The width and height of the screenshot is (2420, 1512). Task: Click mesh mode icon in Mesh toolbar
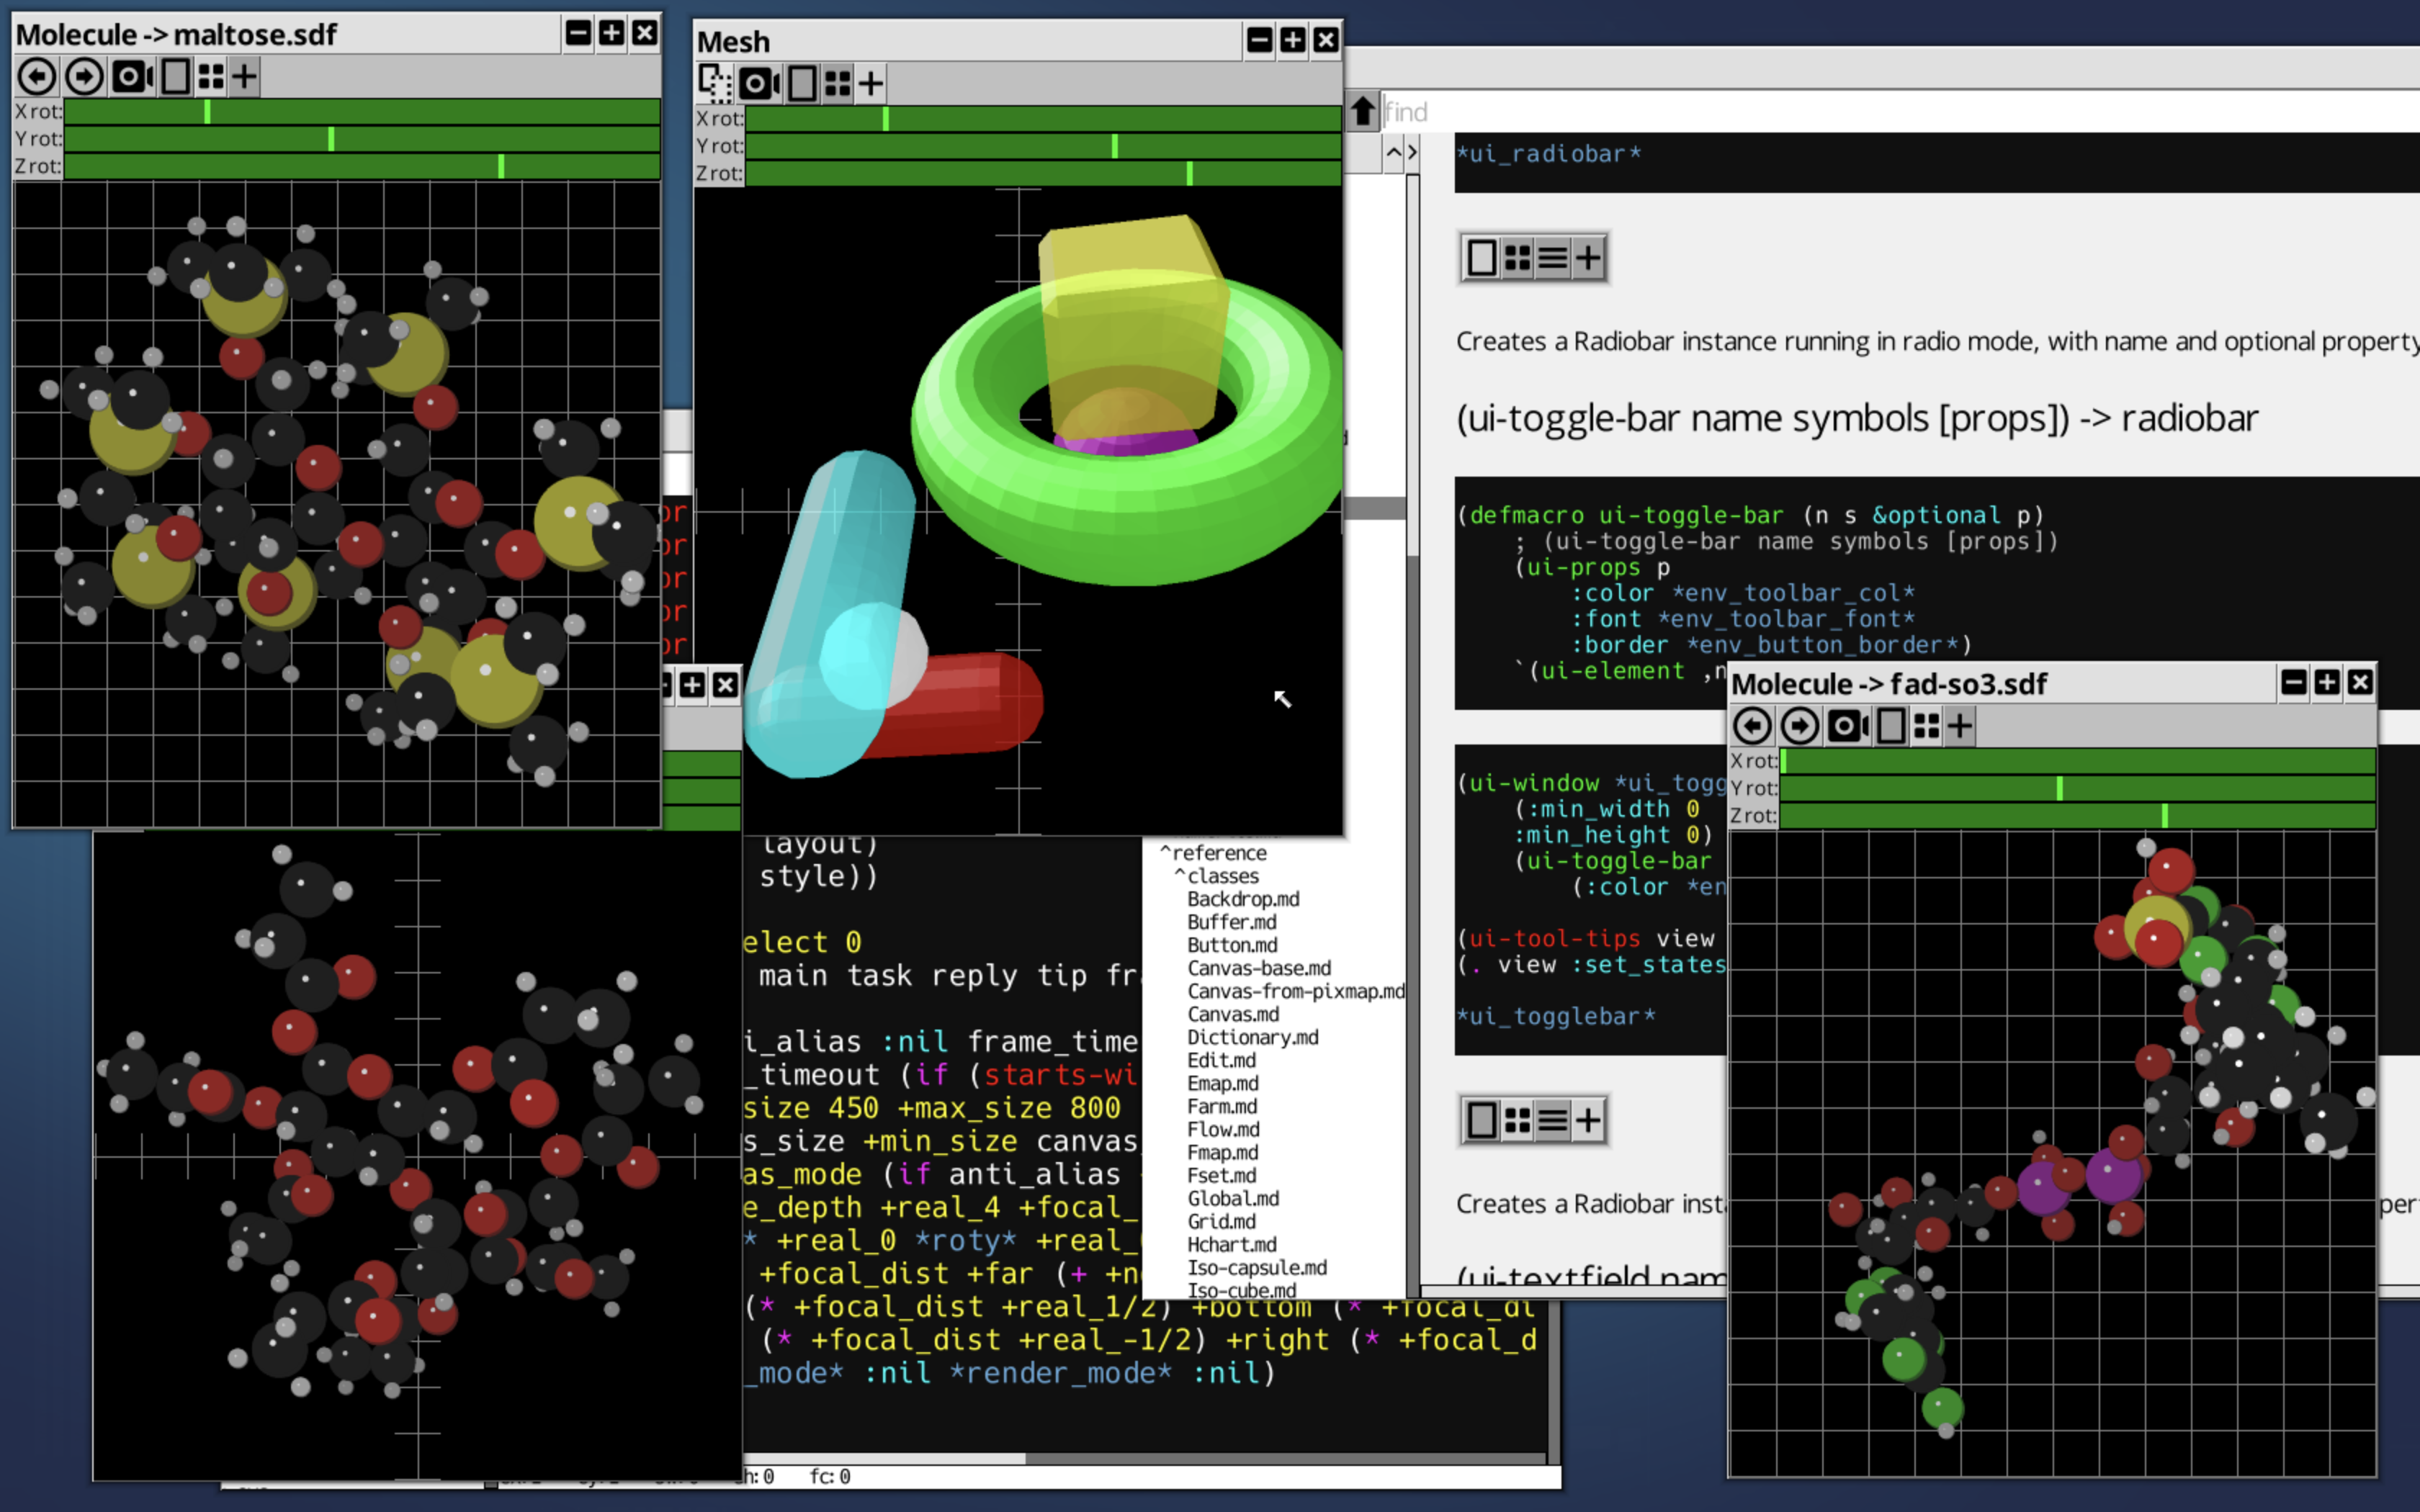[715, 83]
